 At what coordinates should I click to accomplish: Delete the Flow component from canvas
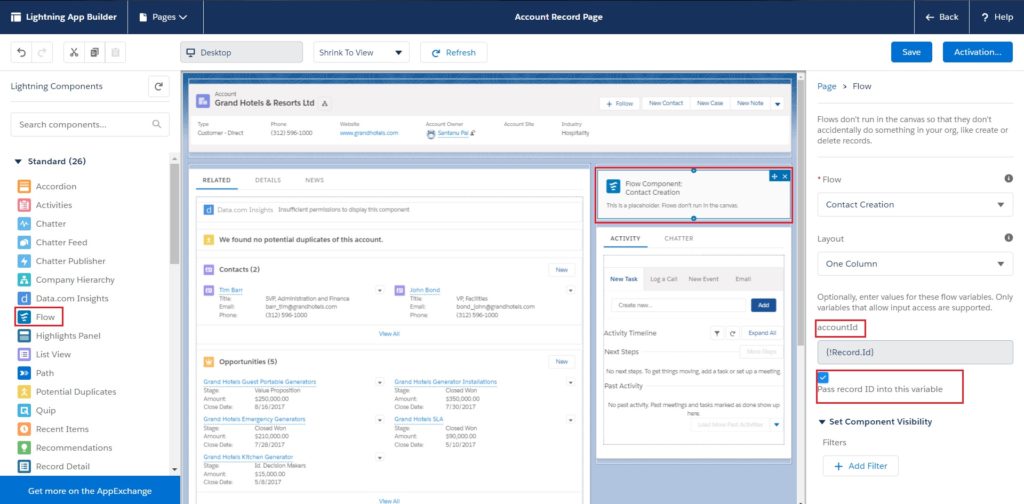tap(786, 176)
